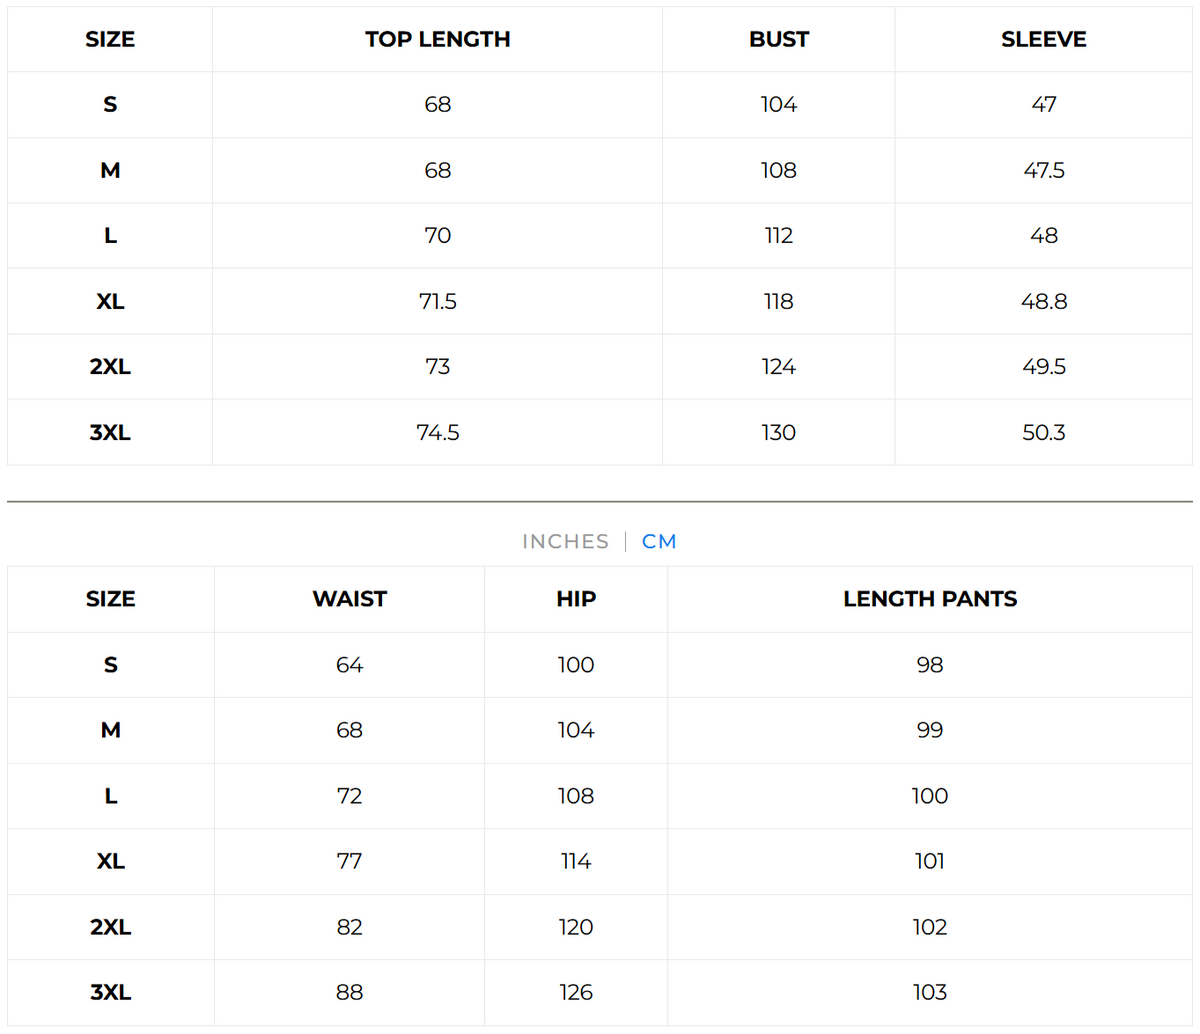Screen dimensions: 1200x1034
Task: Click the BUST column header
Action: point(778,39)
